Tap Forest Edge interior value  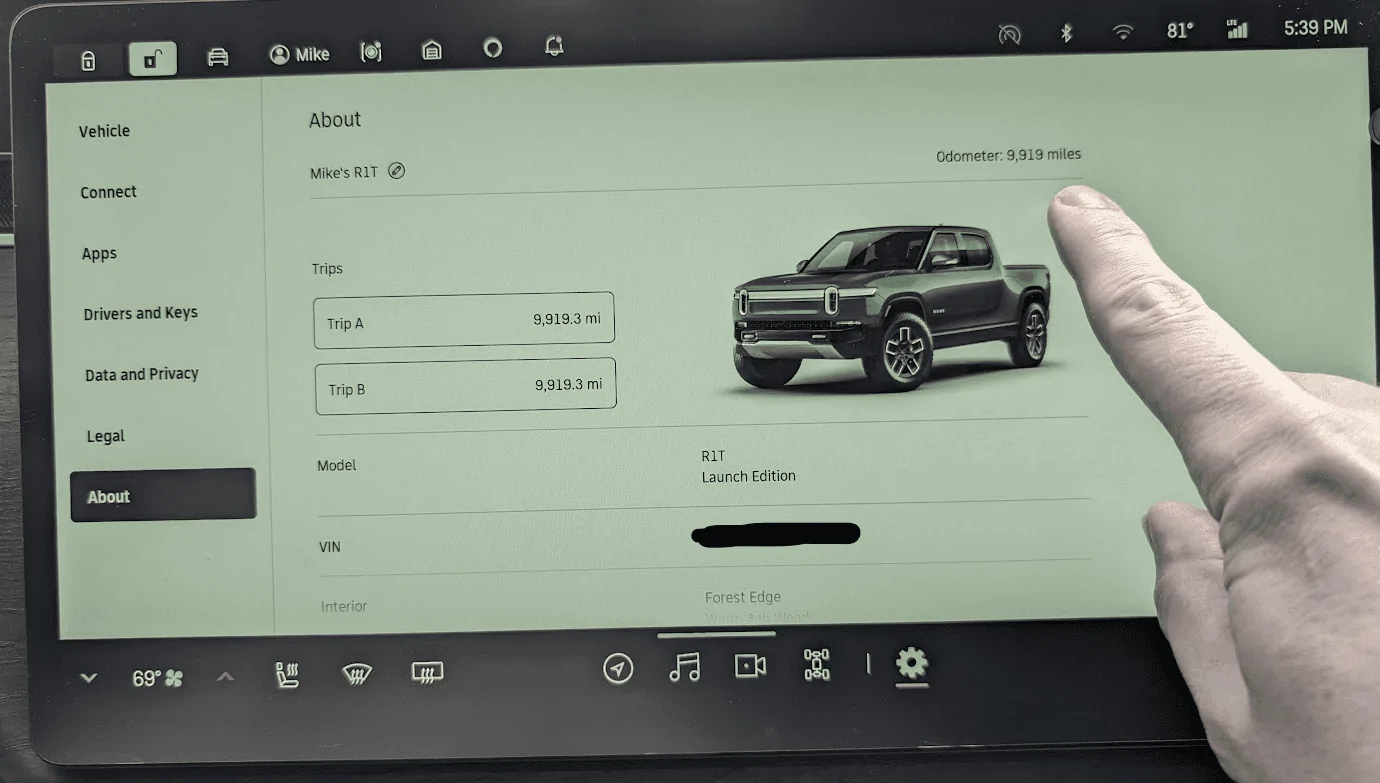click(743, 597)
